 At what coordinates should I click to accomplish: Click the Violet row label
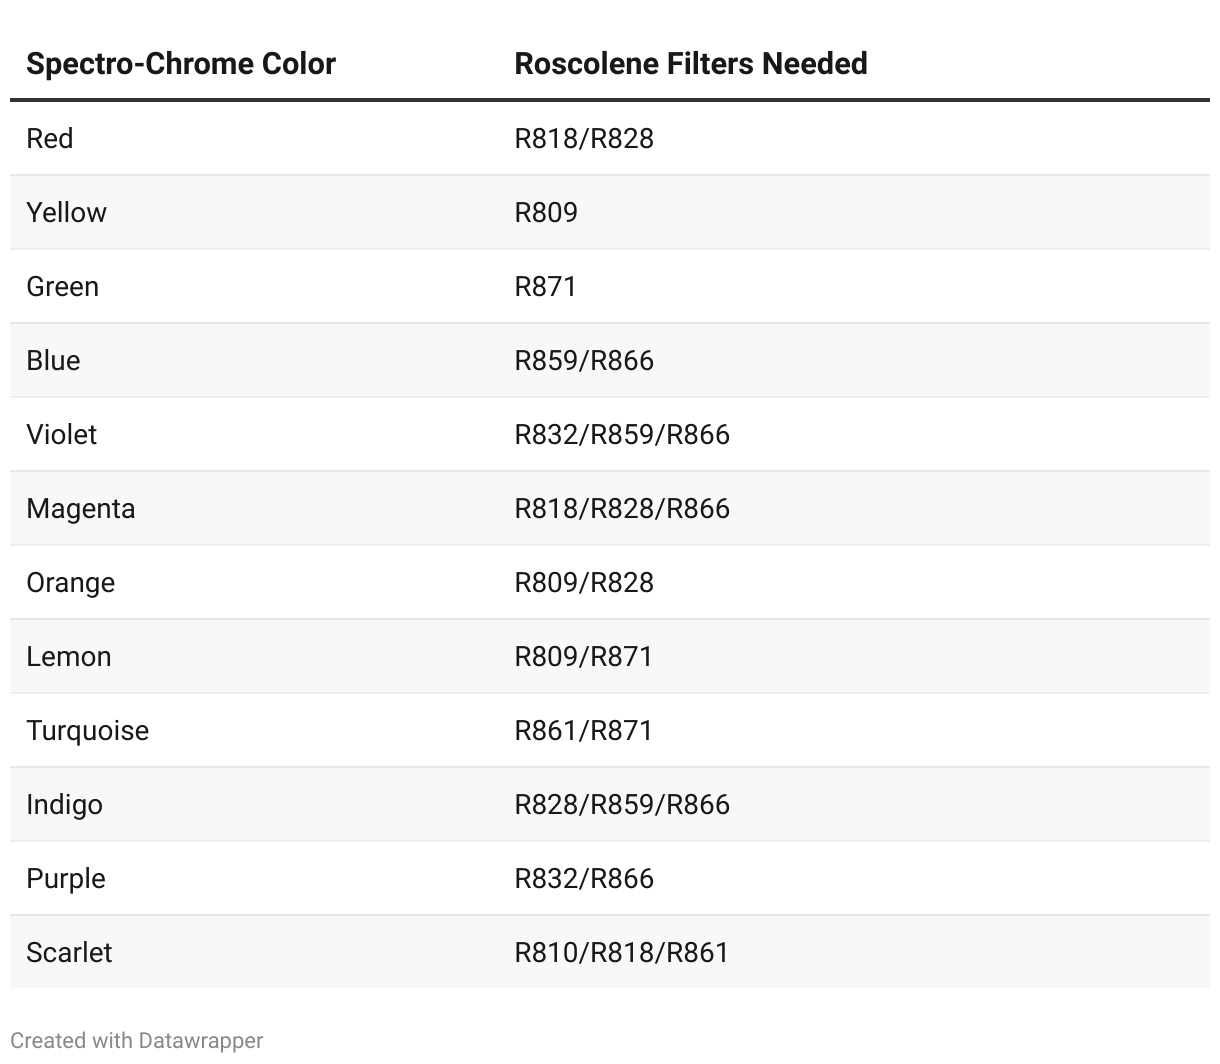click(62, 434)
